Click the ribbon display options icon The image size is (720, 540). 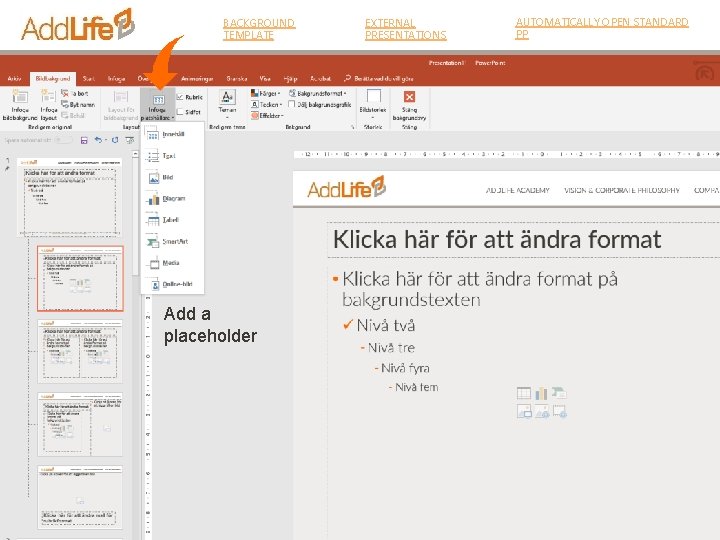click(x=704, y=71)
